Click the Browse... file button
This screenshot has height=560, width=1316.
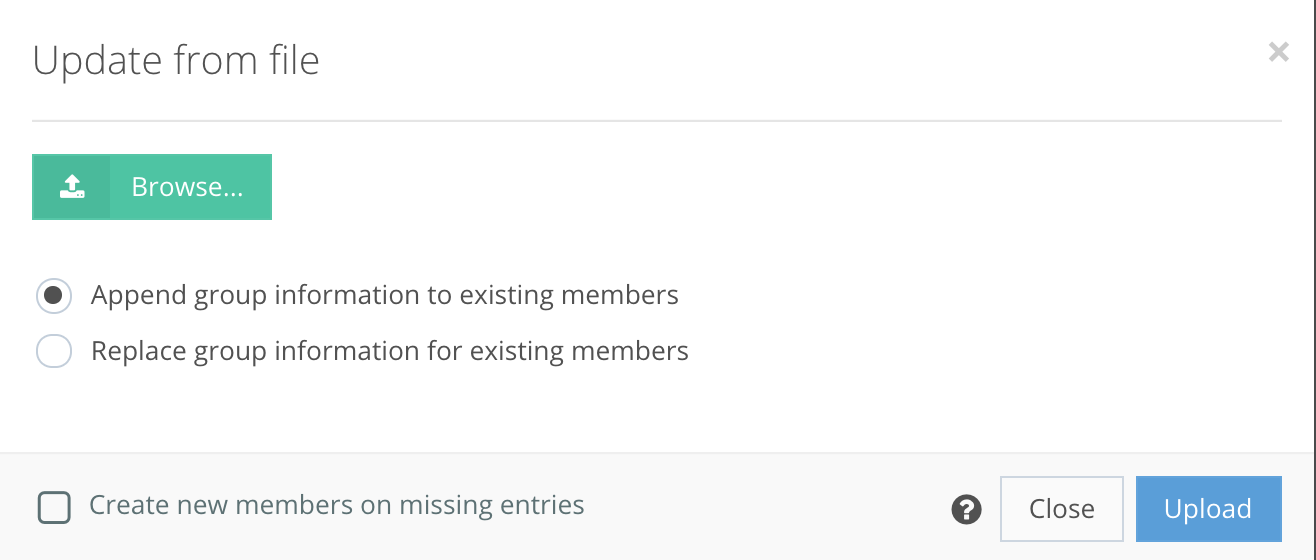(152, 187)
